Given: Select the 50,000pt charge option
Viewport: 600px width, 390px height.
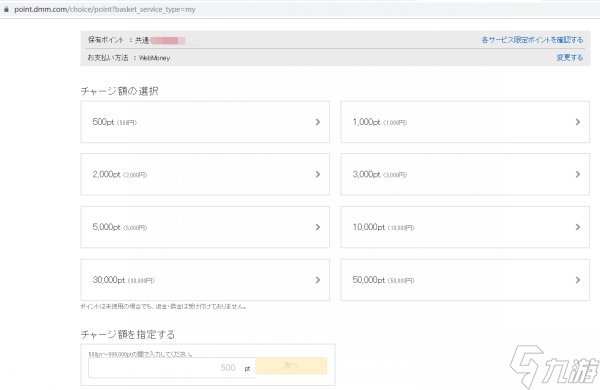Looking at the screenshot, I should (x=465, y=280).
